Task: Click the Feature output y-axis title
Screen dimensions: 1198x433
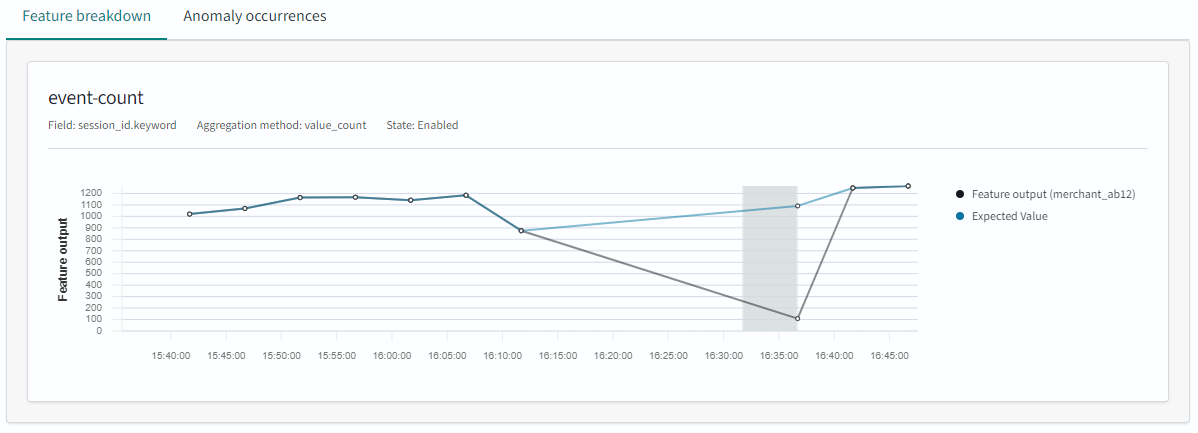Action: 63,259
